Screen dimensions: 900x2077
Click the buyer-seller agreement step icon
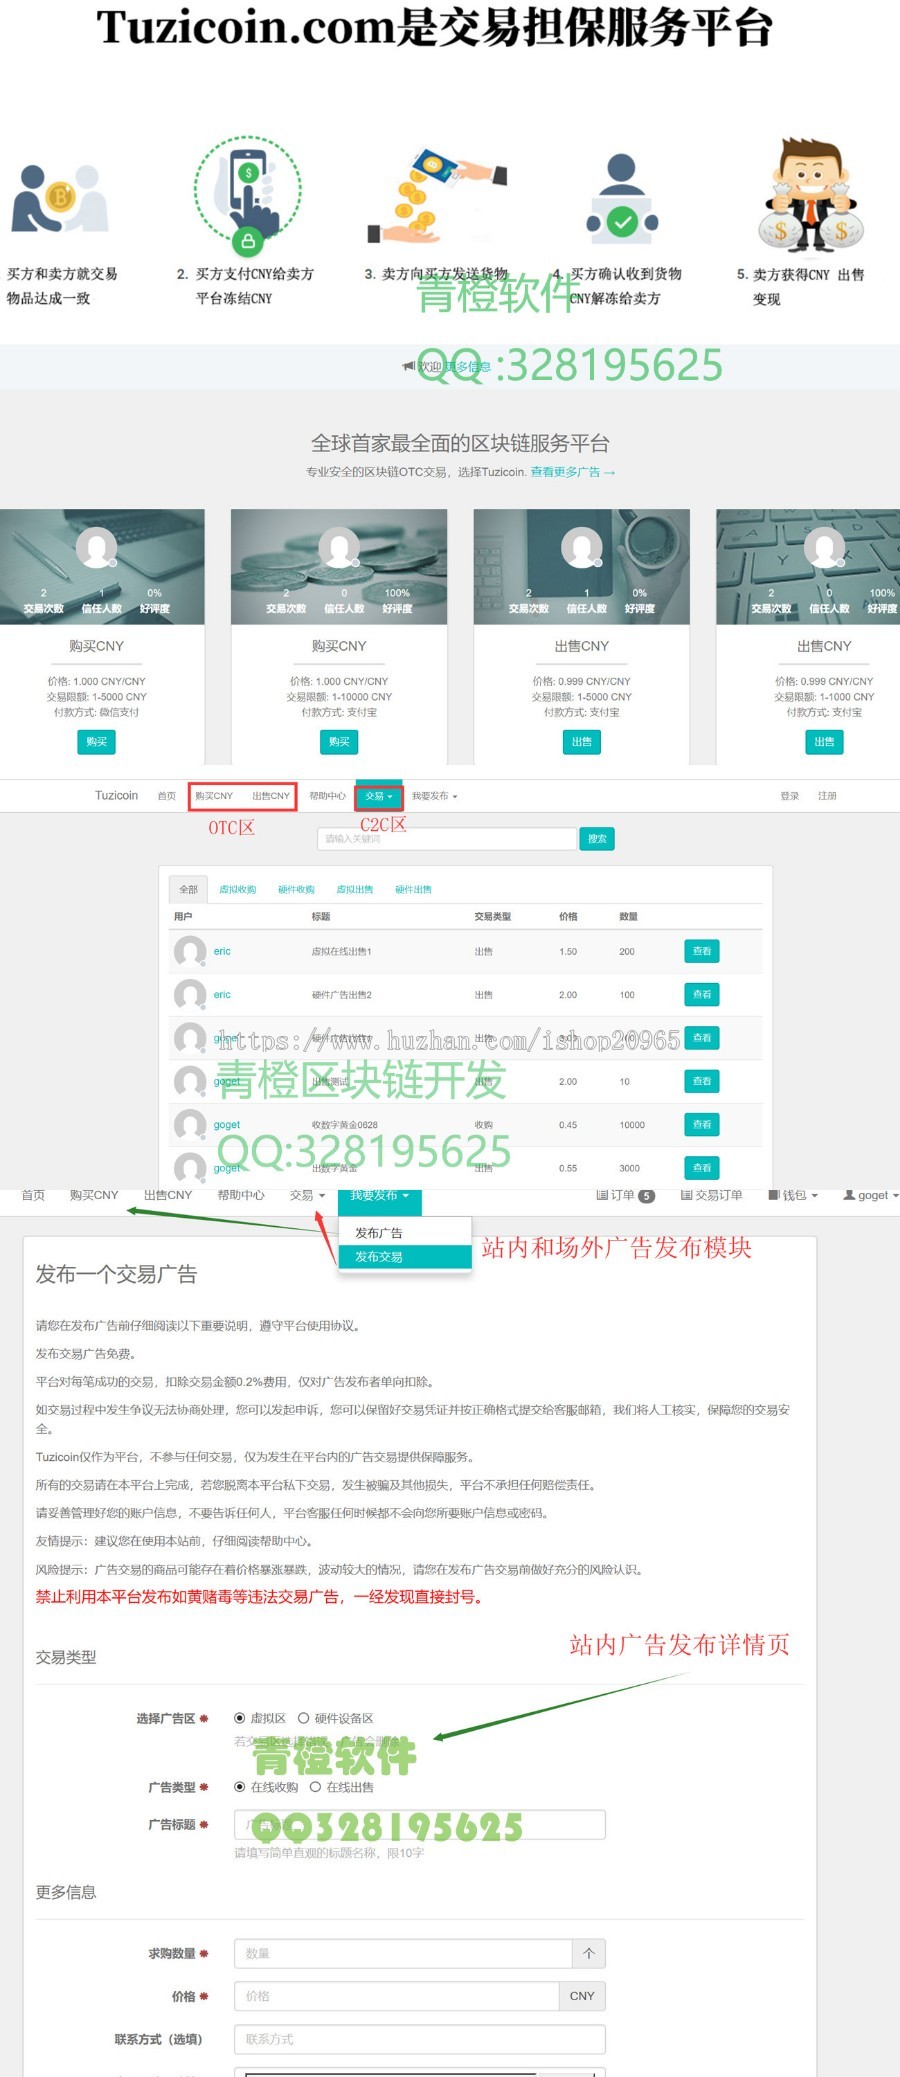tap(59, 198)
